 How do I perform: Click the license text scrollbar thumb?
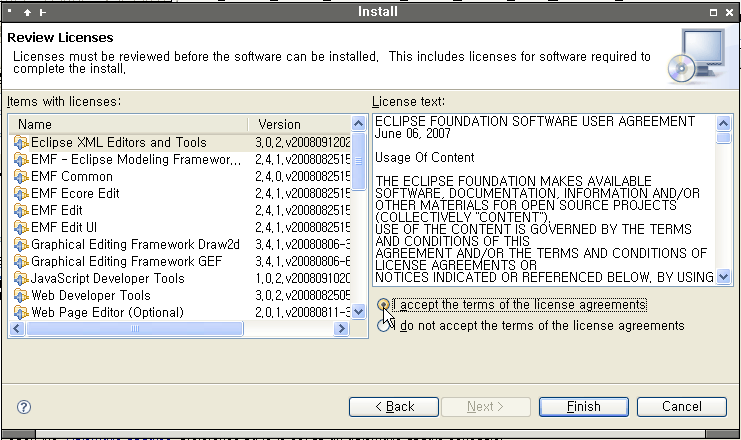tap(724, 138)
